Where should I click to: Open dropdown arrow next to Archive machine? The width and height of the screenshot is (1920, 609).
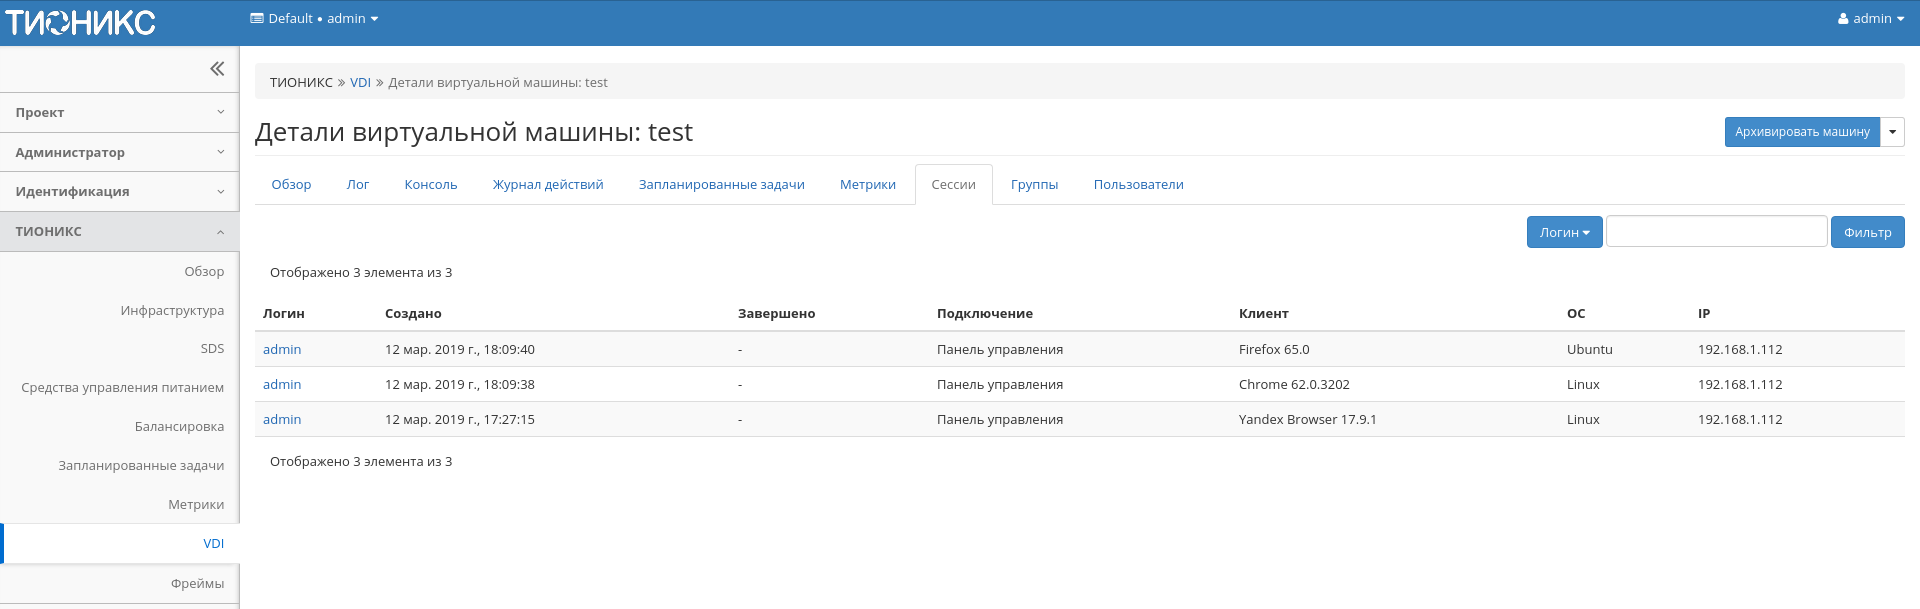click(x=1892, y=132)
